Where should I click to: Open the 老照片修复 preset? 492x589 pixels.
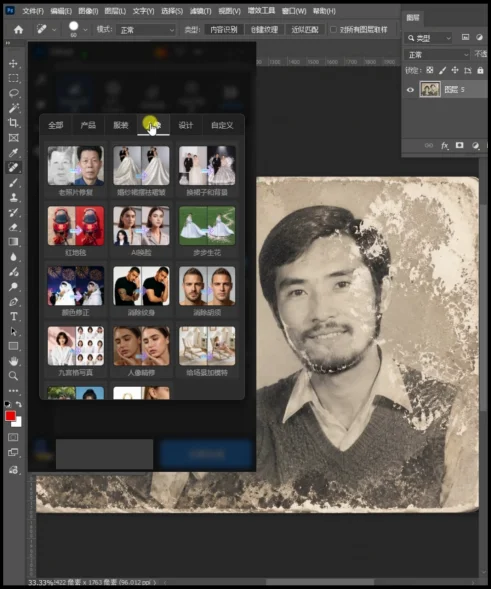[x=75, y=170]
